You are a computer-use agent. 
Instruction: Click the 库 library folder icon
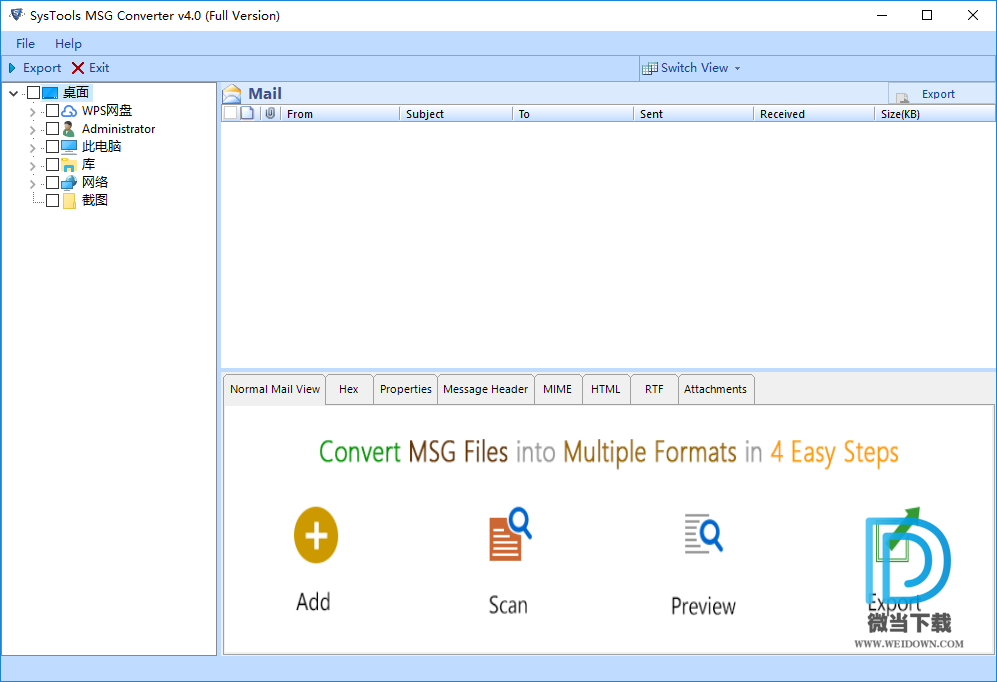click(69, 165)
